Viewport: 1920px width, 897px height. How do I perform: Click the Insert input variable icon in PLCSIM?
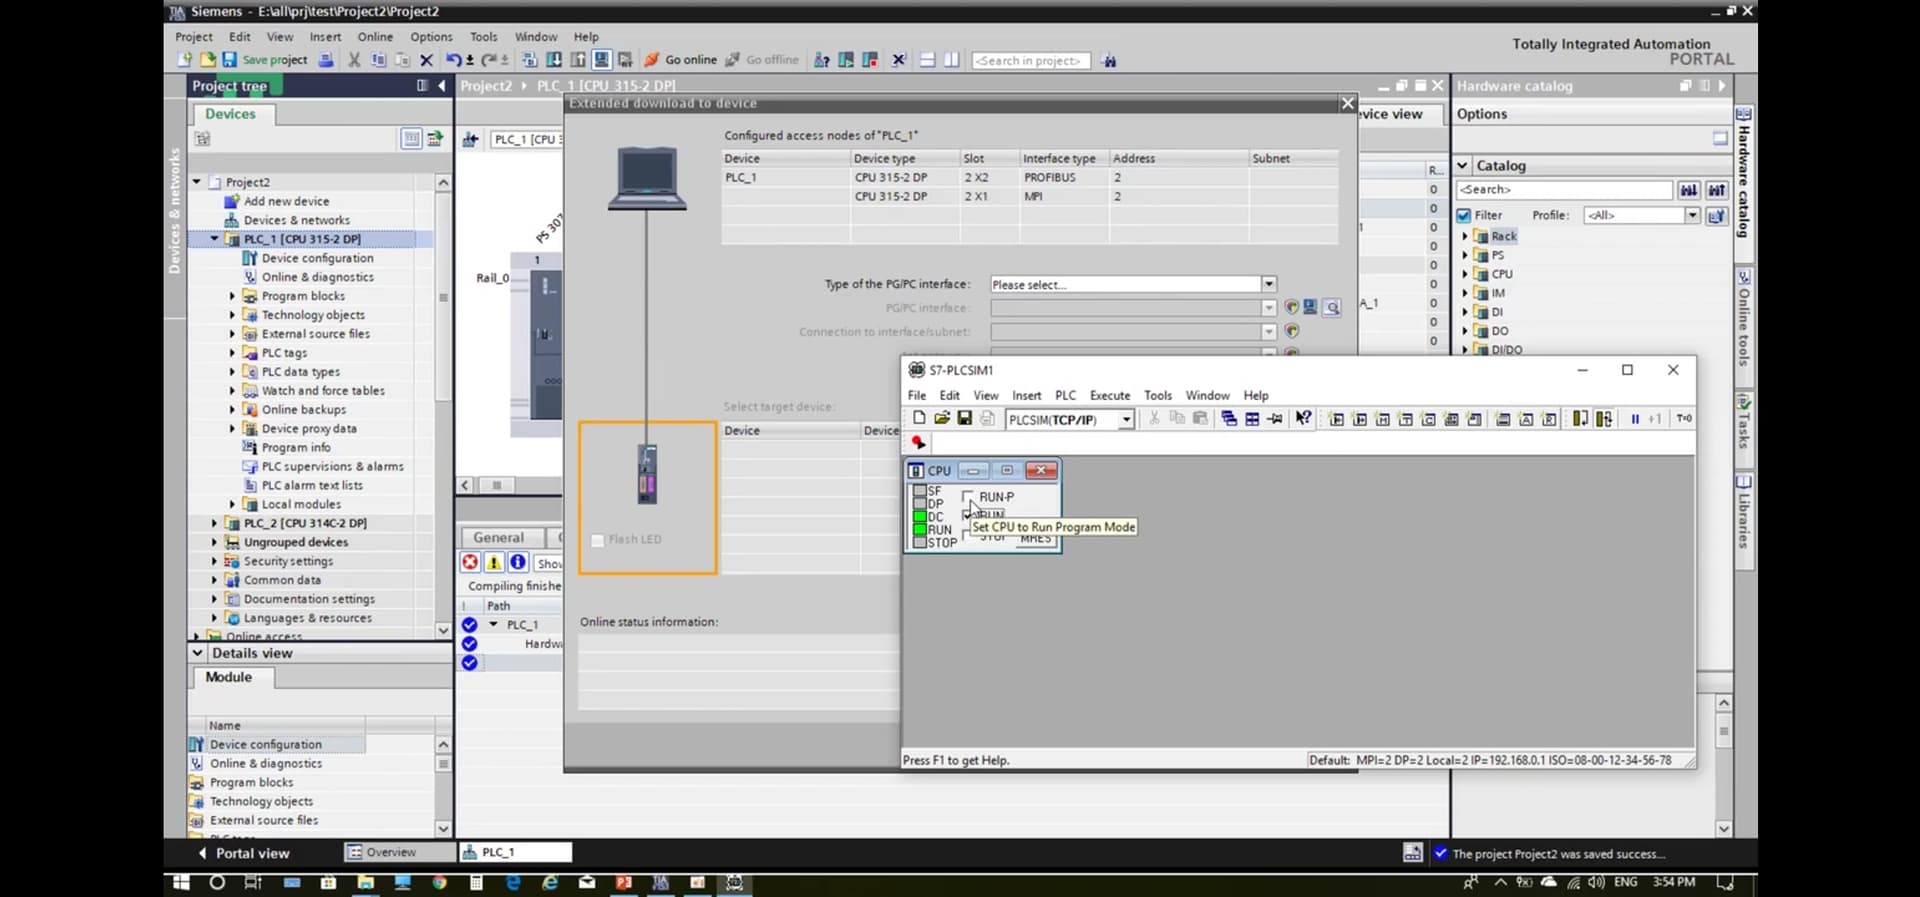pos(1337,419)
